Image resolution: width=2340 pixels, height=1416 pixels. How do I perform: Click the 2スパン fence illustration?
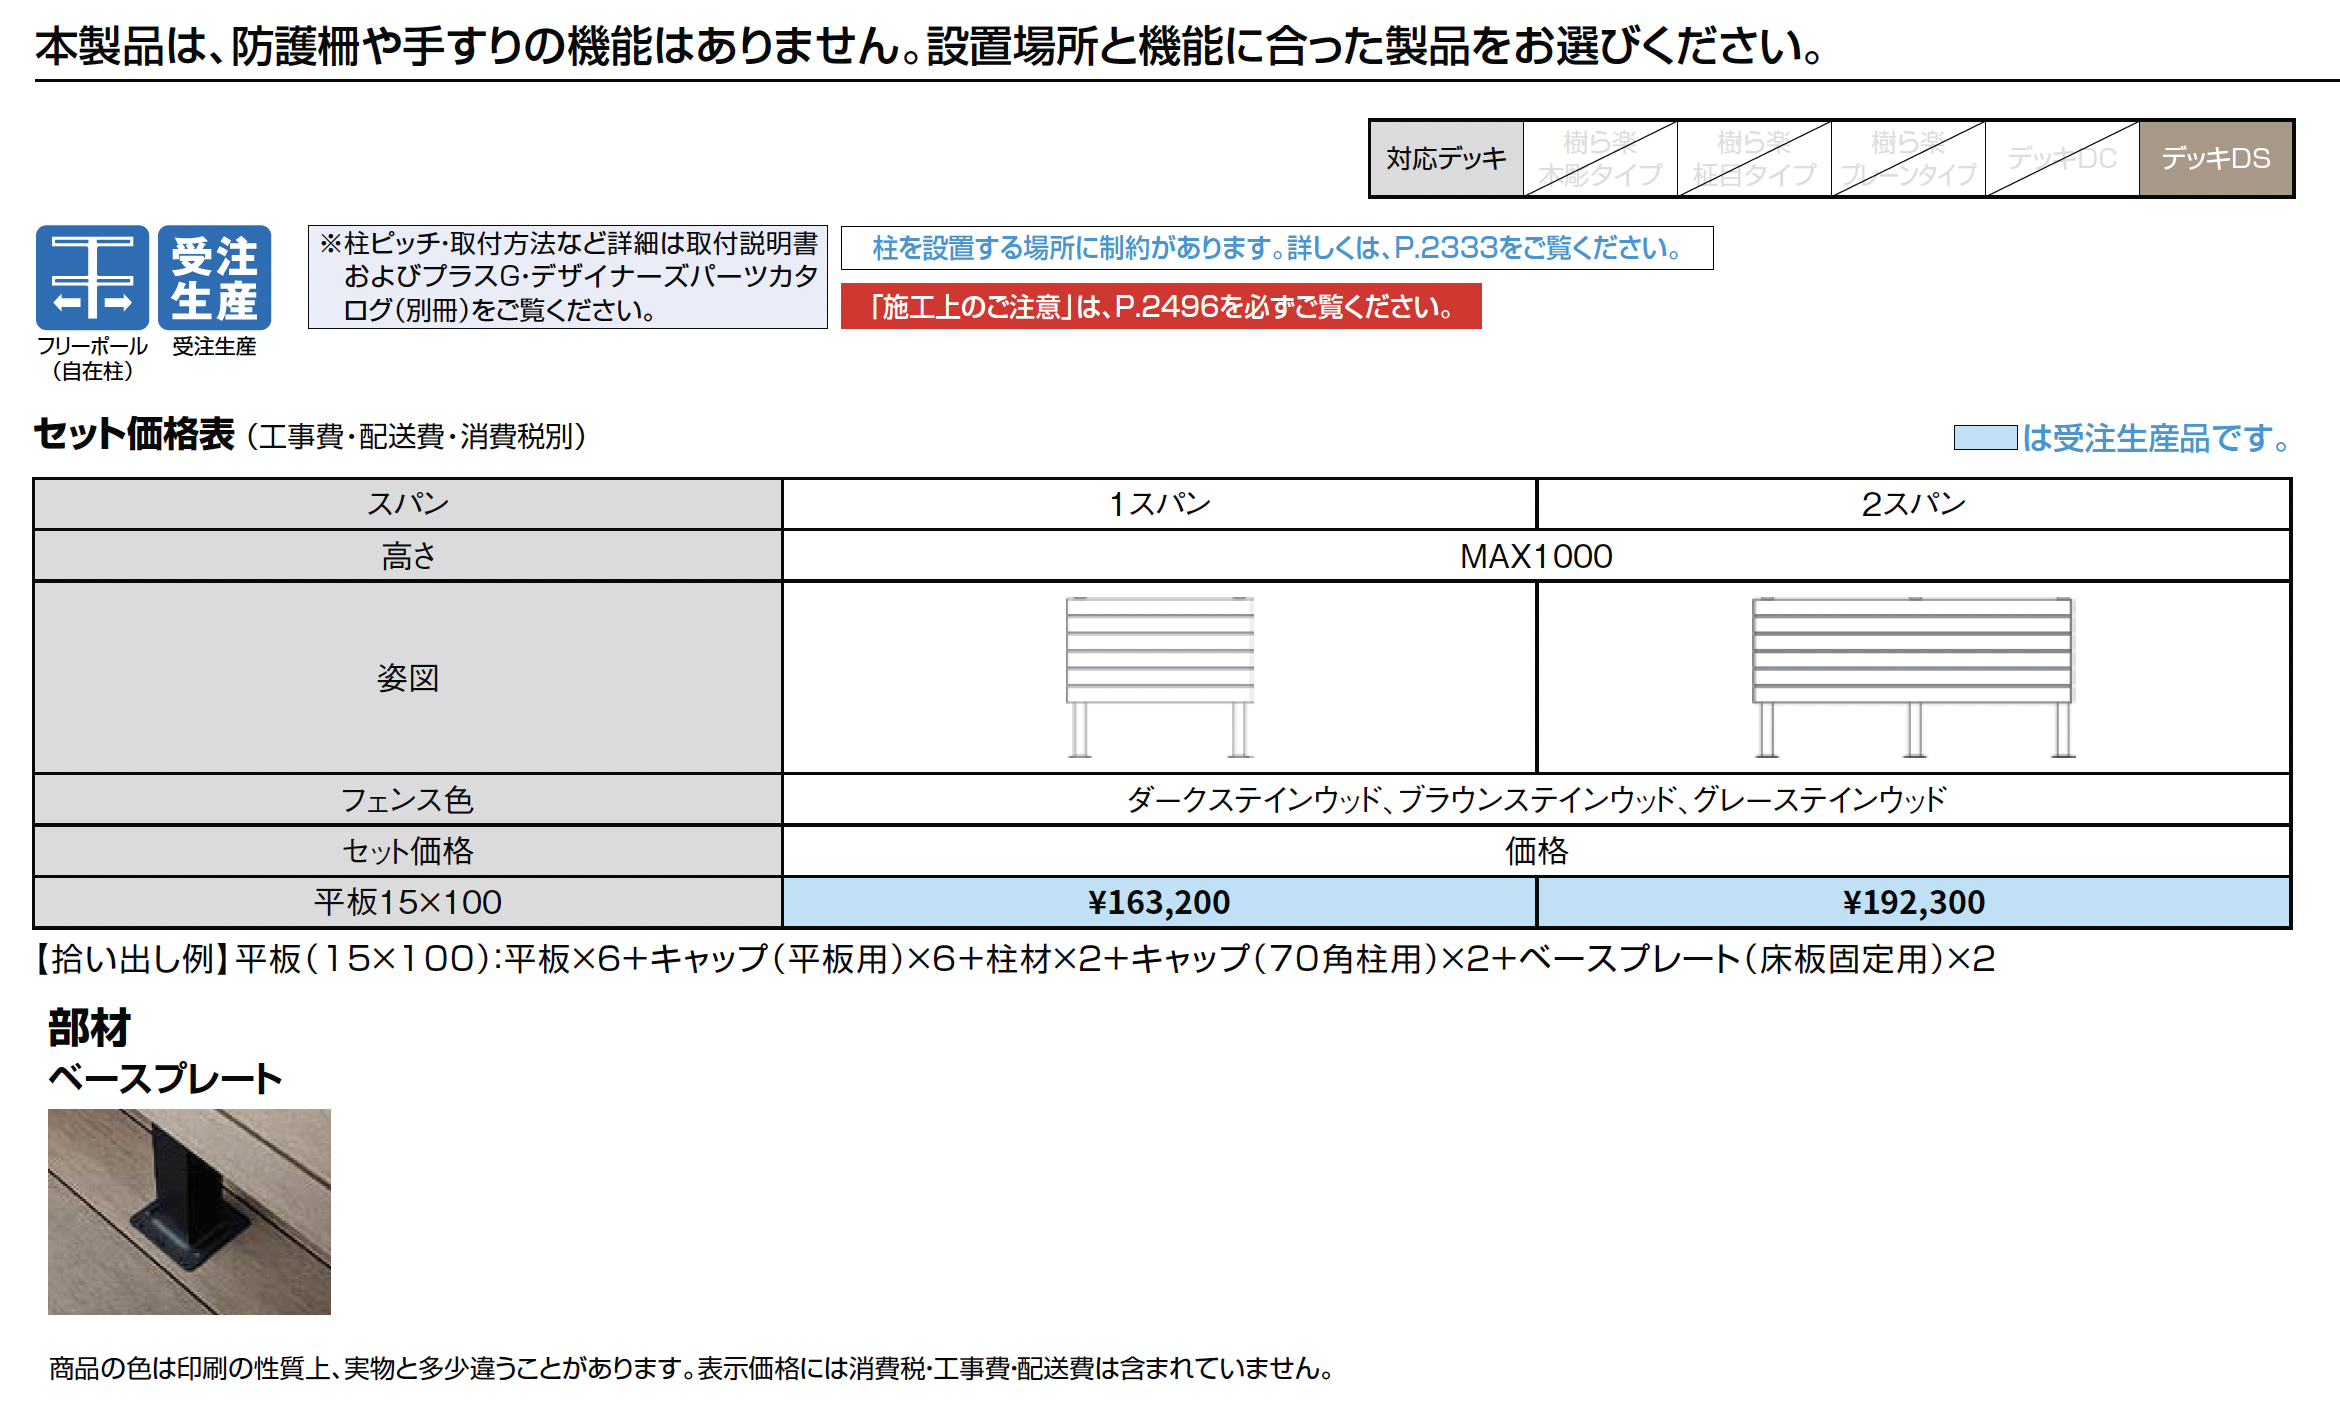(1912, 677)
